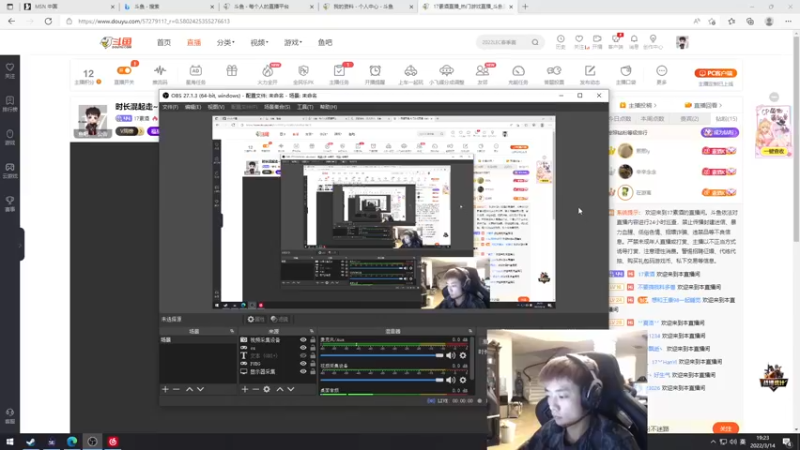Open the 全民乐PK shield icon

[304, 70]
